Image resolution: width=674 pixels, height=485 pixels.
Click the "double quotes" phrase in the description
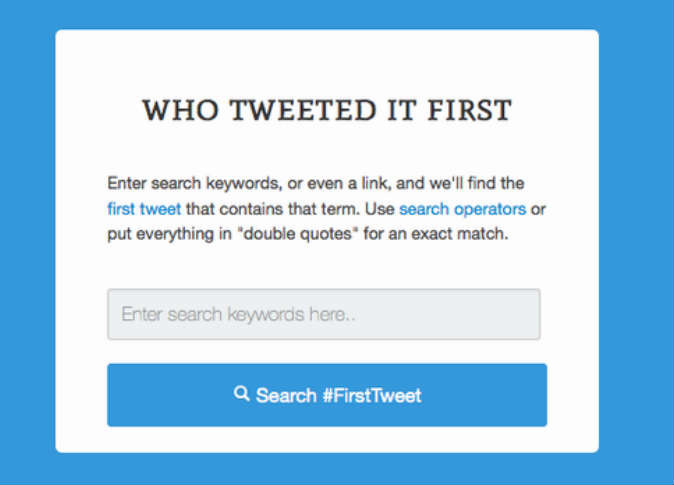[x=332, y=235]
